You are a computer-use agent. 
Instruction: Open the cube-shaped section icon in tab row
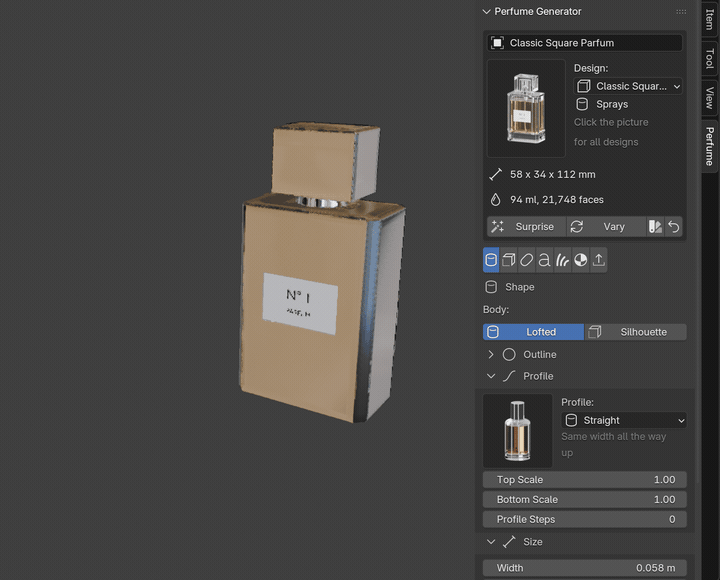pyautogui.click(x=509, y=260)
